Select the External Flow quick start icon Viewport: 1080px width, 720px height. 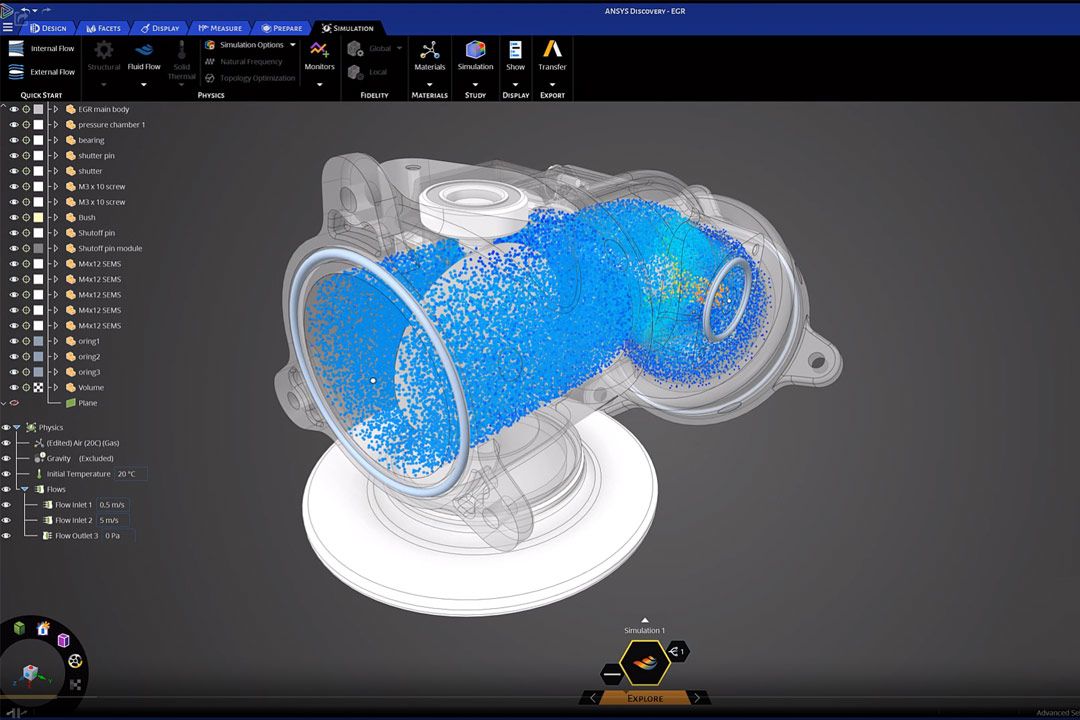coord(17,72)
